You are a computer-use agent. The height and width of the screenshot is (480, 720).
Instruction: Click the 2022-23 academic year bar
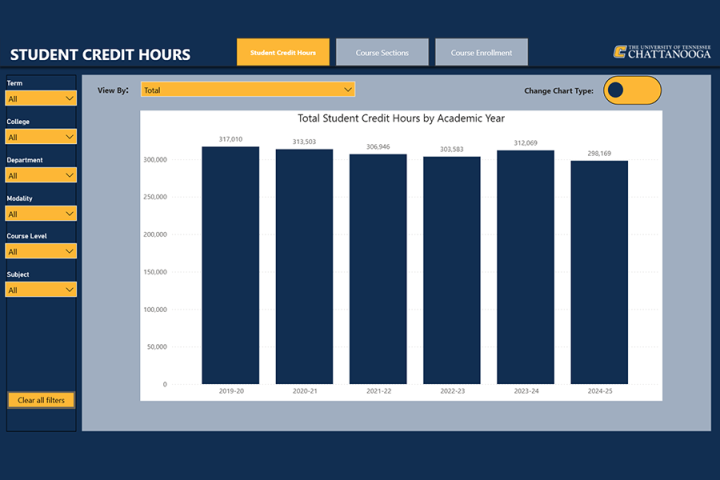click(452, 270)
